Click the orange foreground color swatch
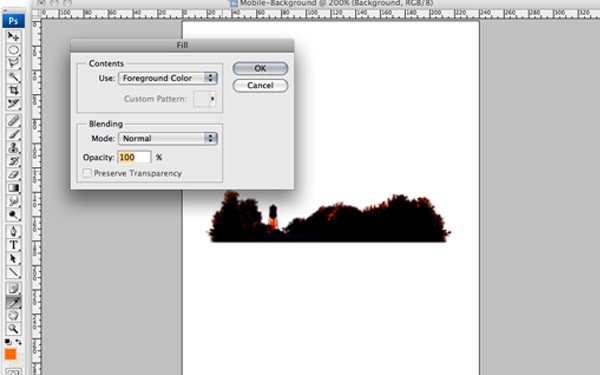The width and height of the screenshot is (600, 375). pos(10,354)
